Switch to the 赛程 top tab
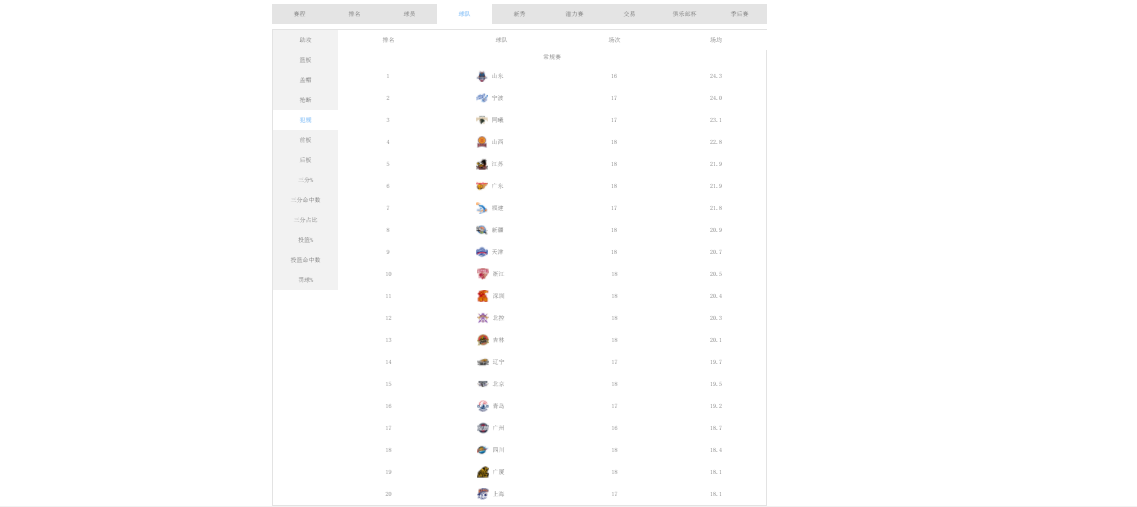This screenshot has width=1137, height=507. (299, 14)
